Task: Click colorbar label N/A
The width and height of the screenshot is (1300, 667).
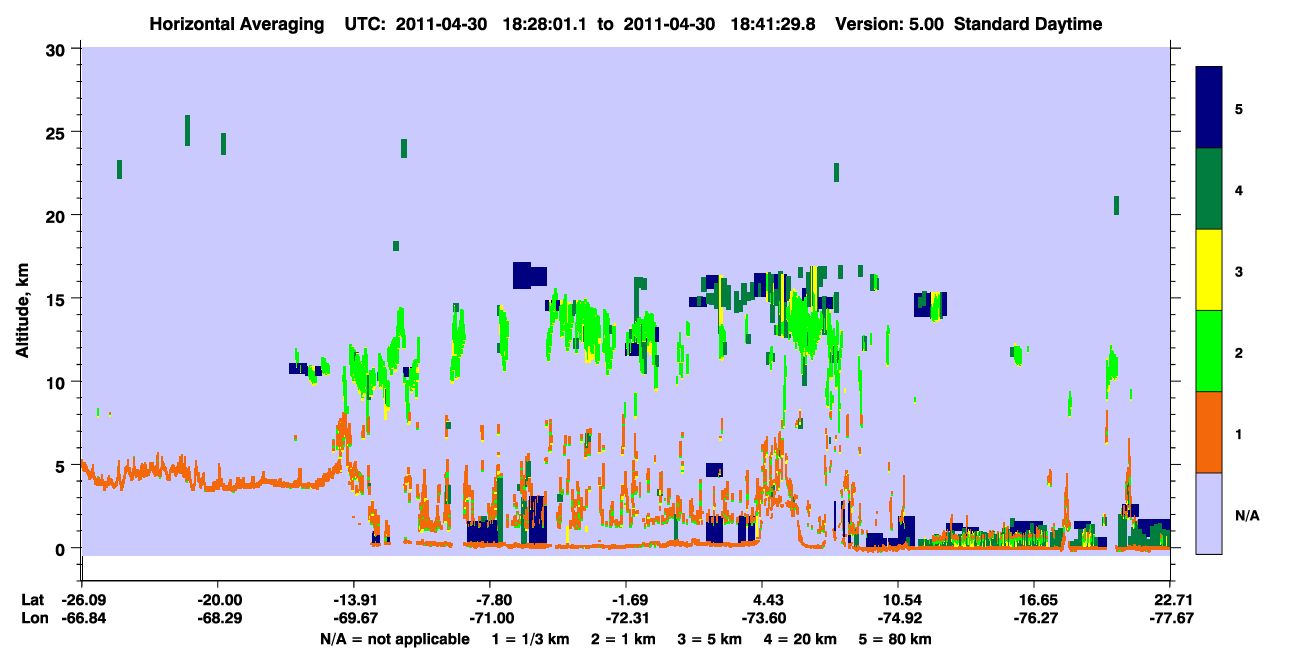Action: point(1247,515)
